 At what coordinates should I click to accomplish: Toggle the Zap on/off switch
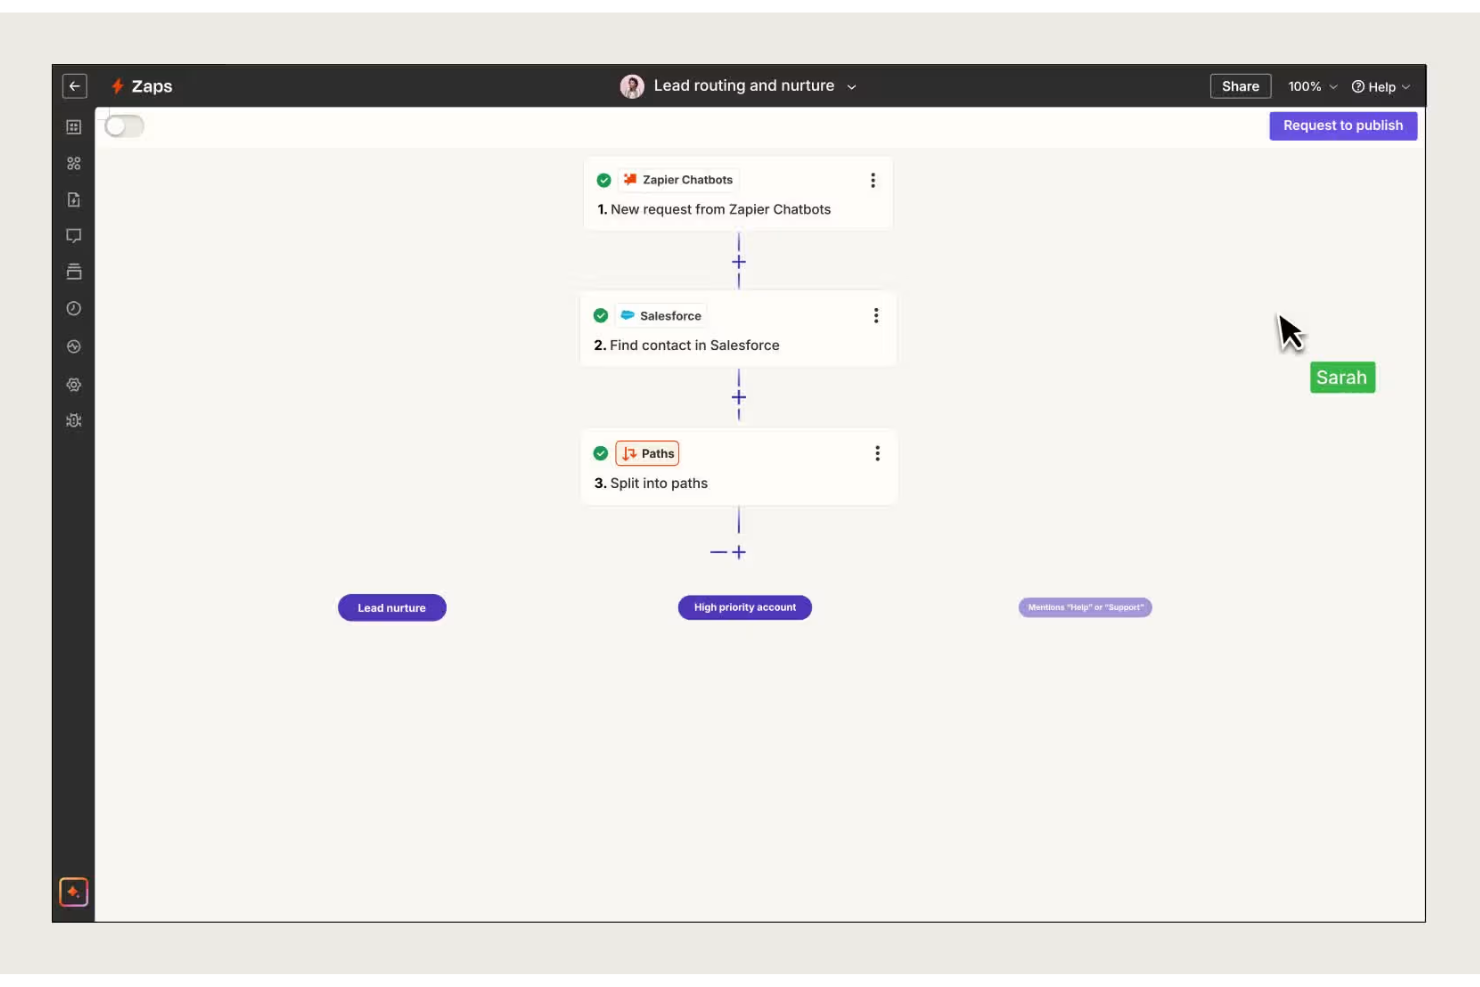123,125
